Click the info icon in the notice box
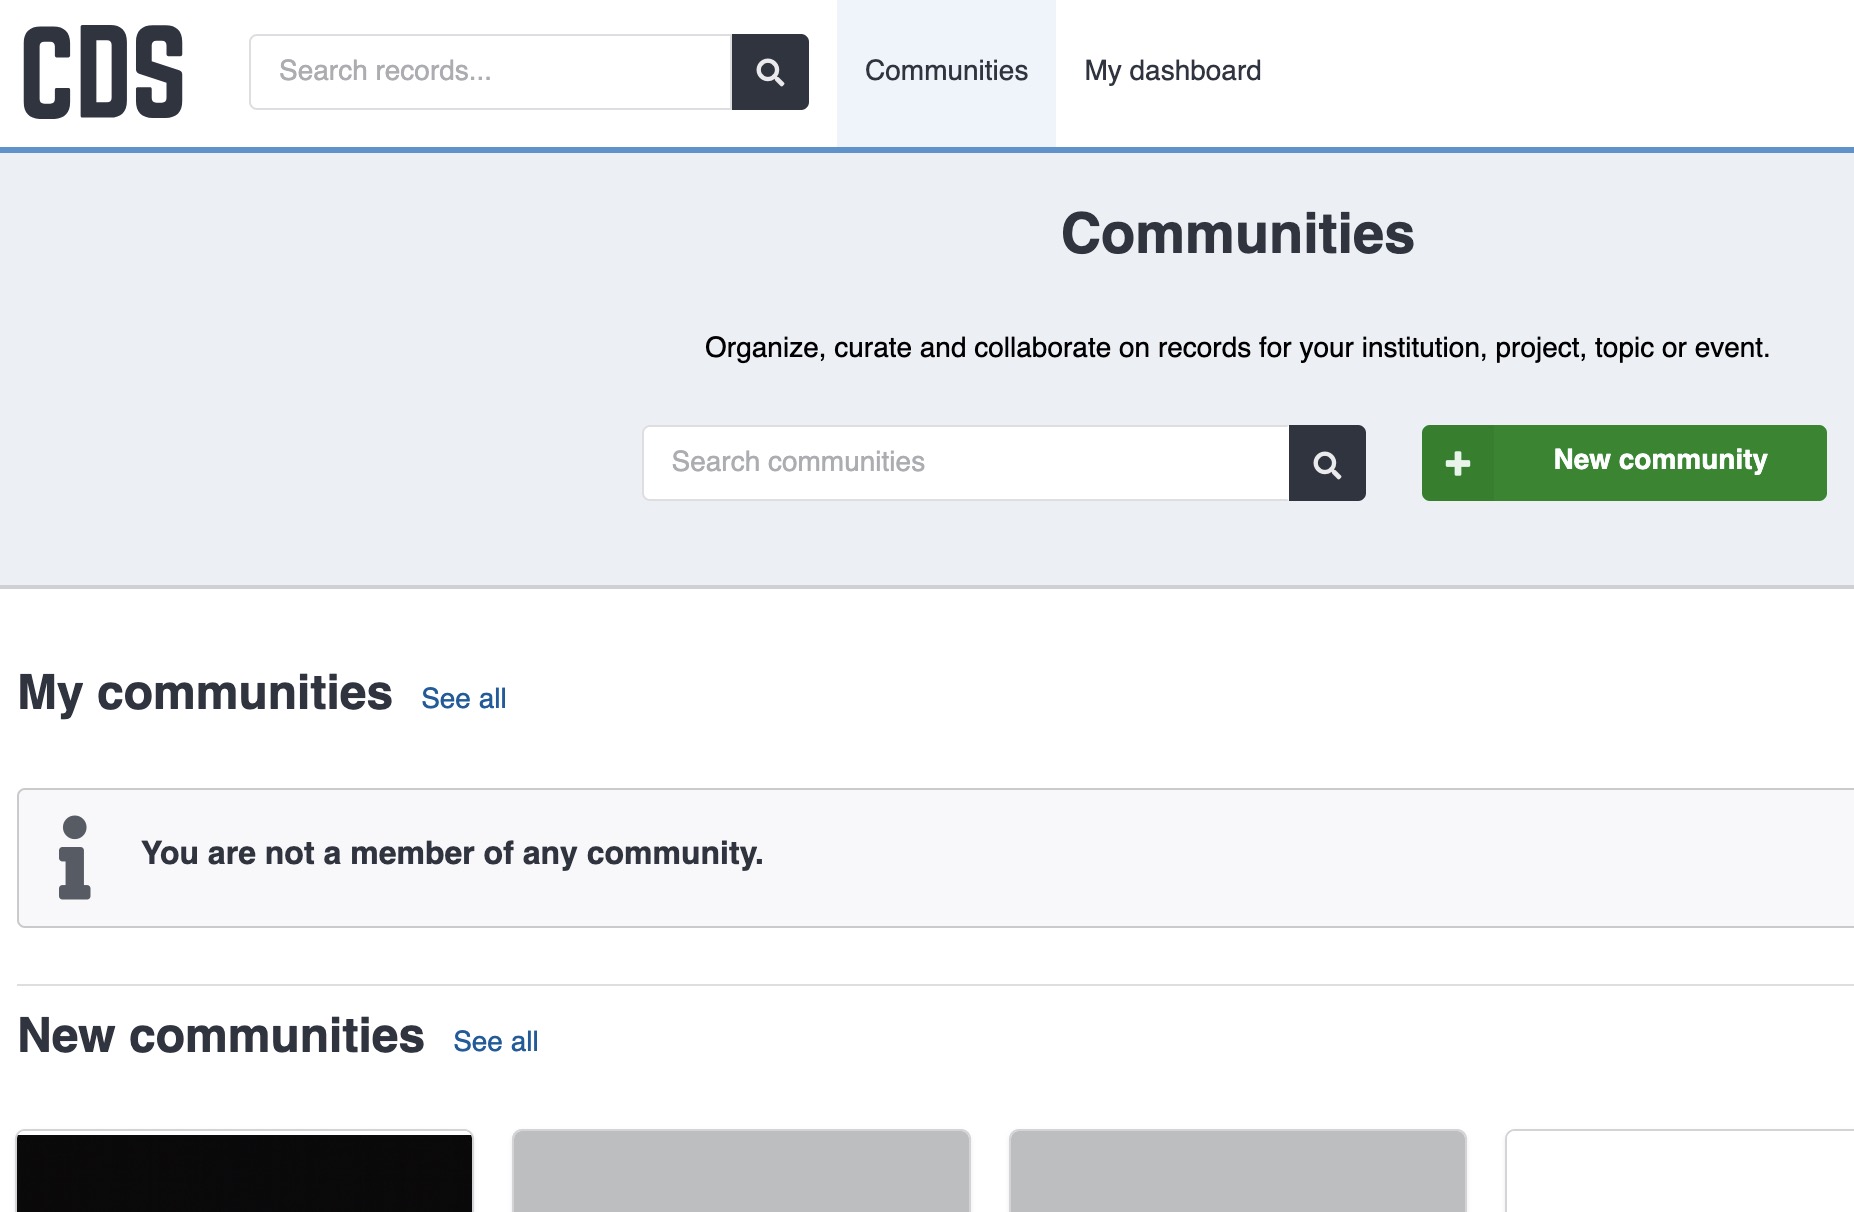1854x1212 pixels. tap(75, 857)
